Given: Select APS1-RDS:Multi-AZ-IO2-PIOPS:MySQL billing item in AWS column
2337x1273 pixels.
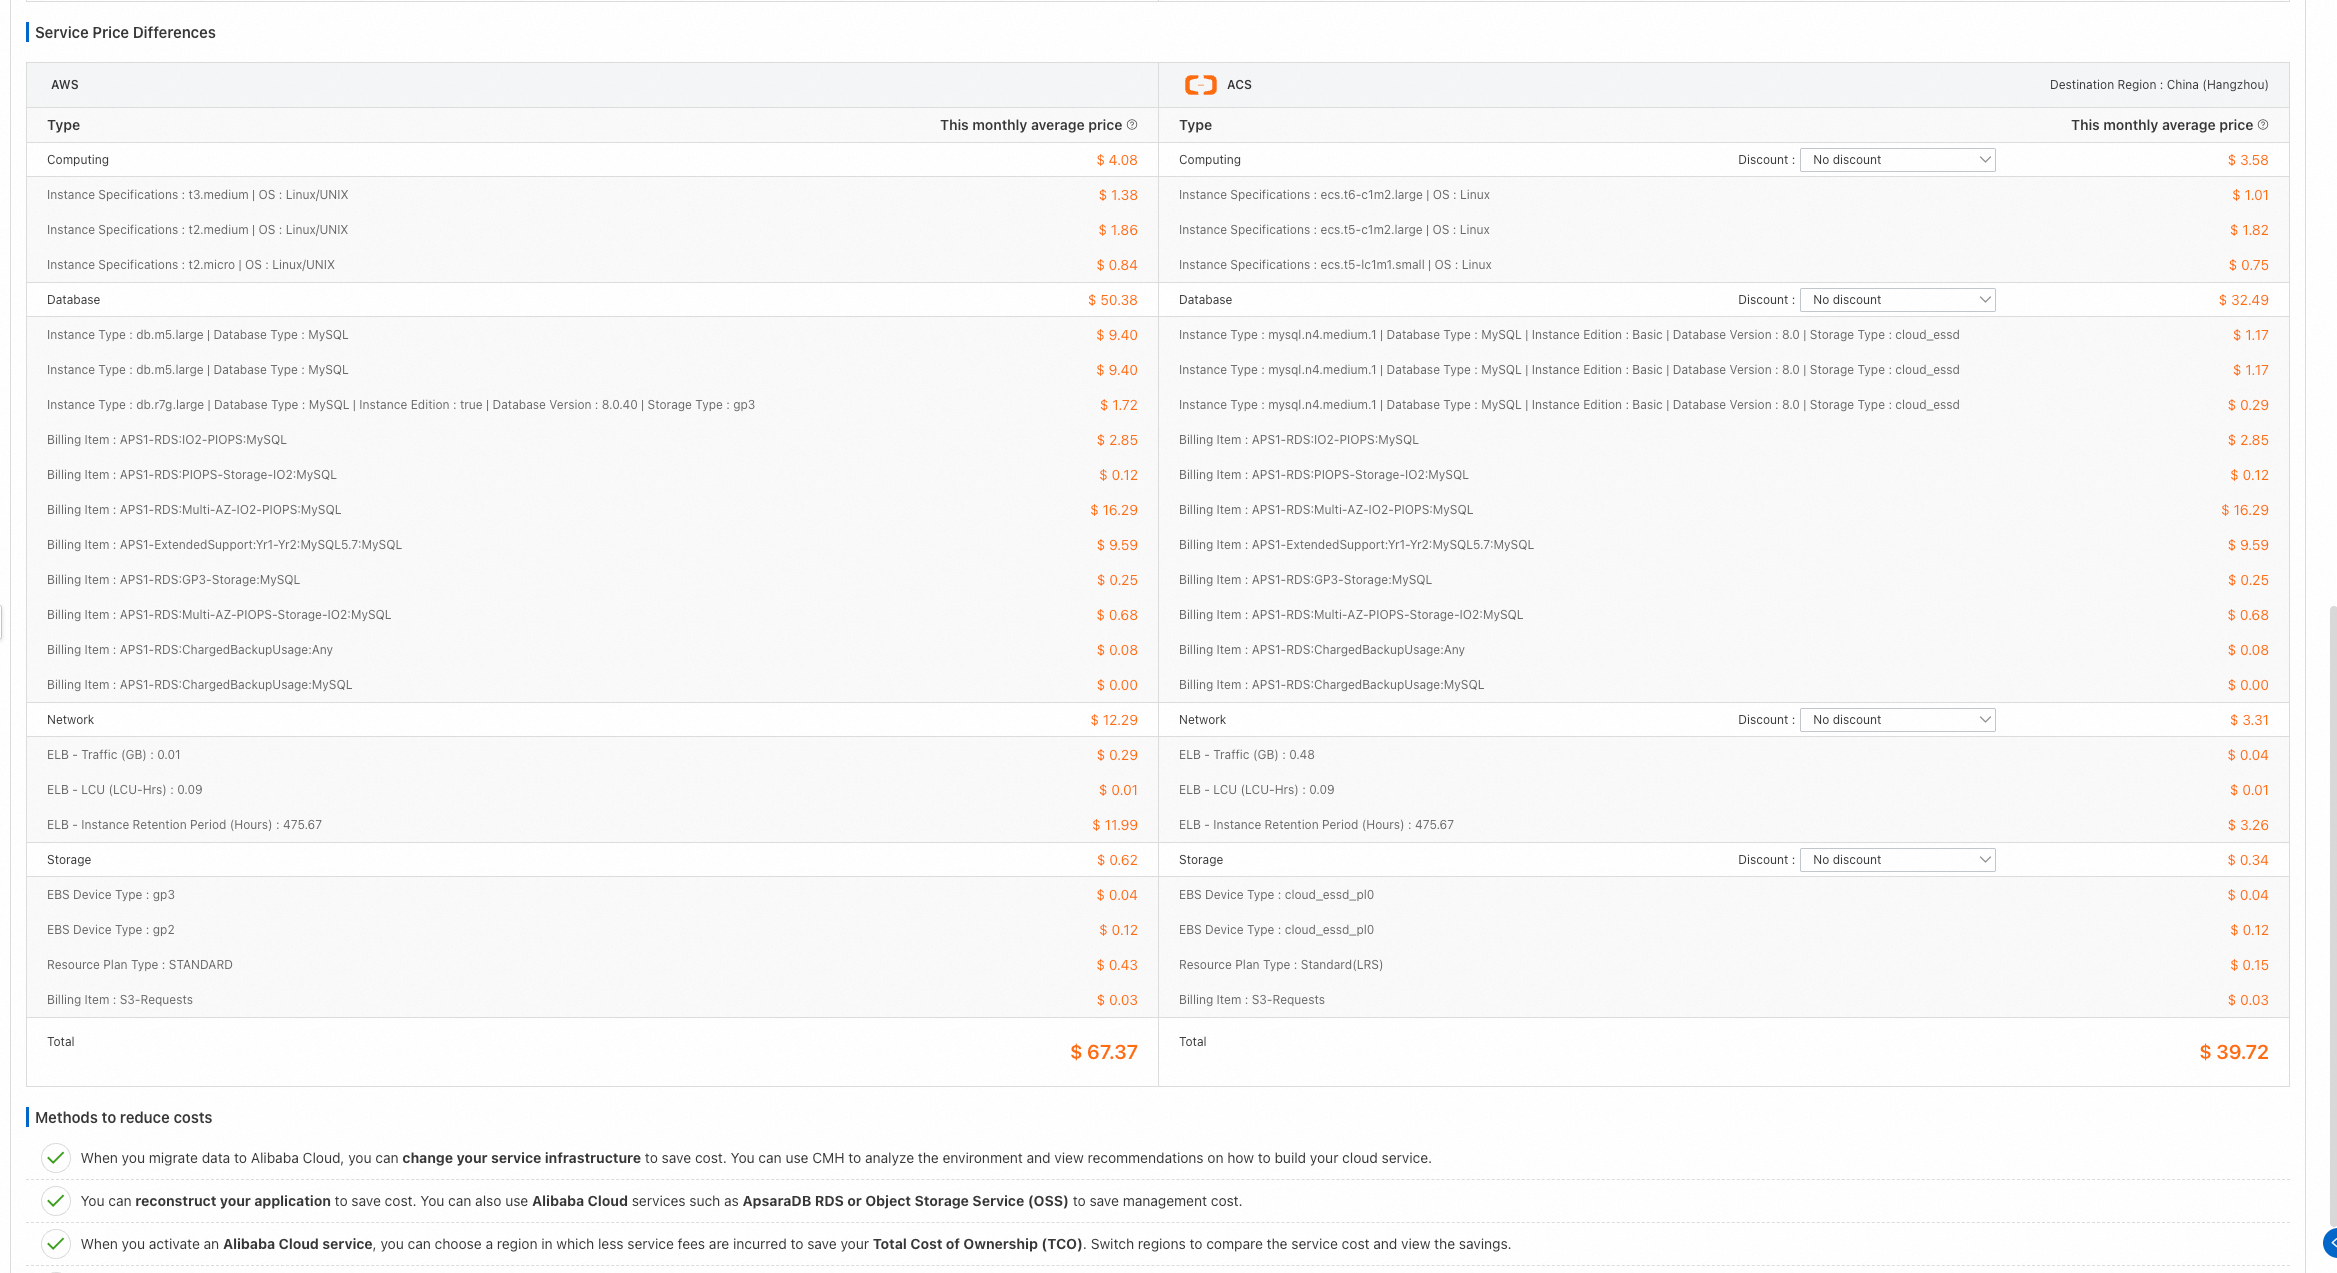Looking at the screenshot, I should (592, 510).
